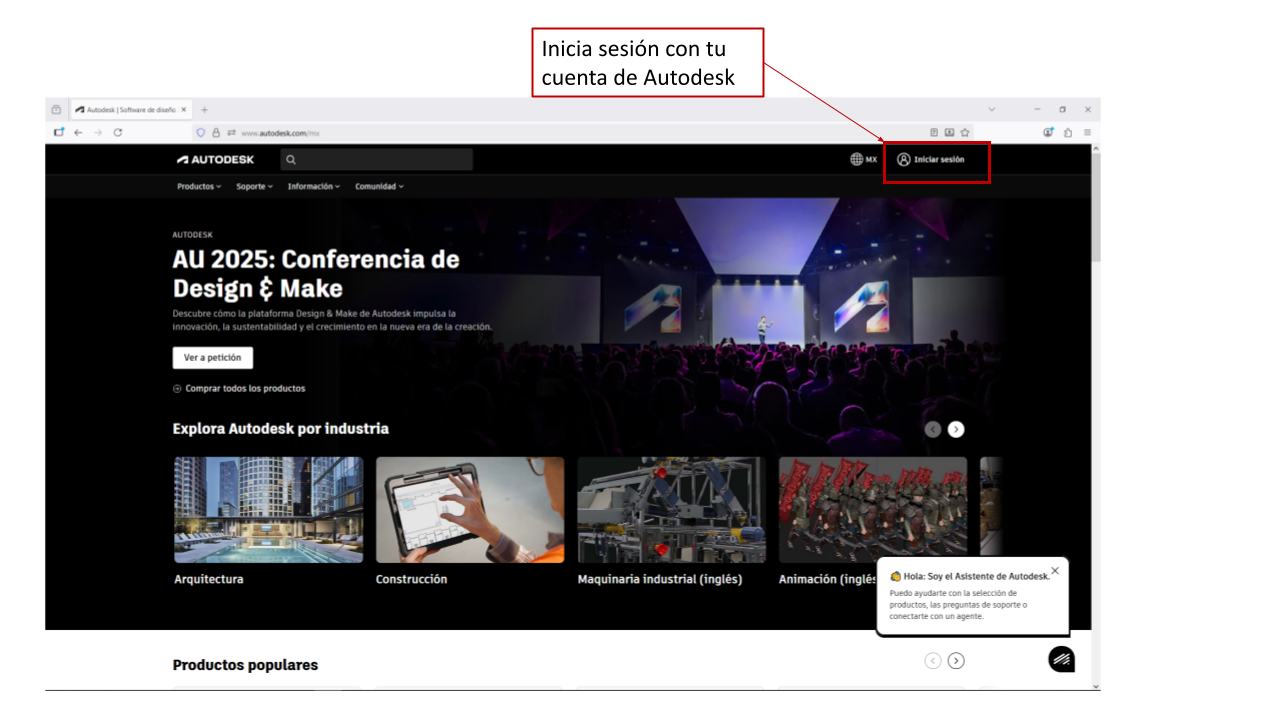Click the Arquitectura building thumbnail

point(269,510)
